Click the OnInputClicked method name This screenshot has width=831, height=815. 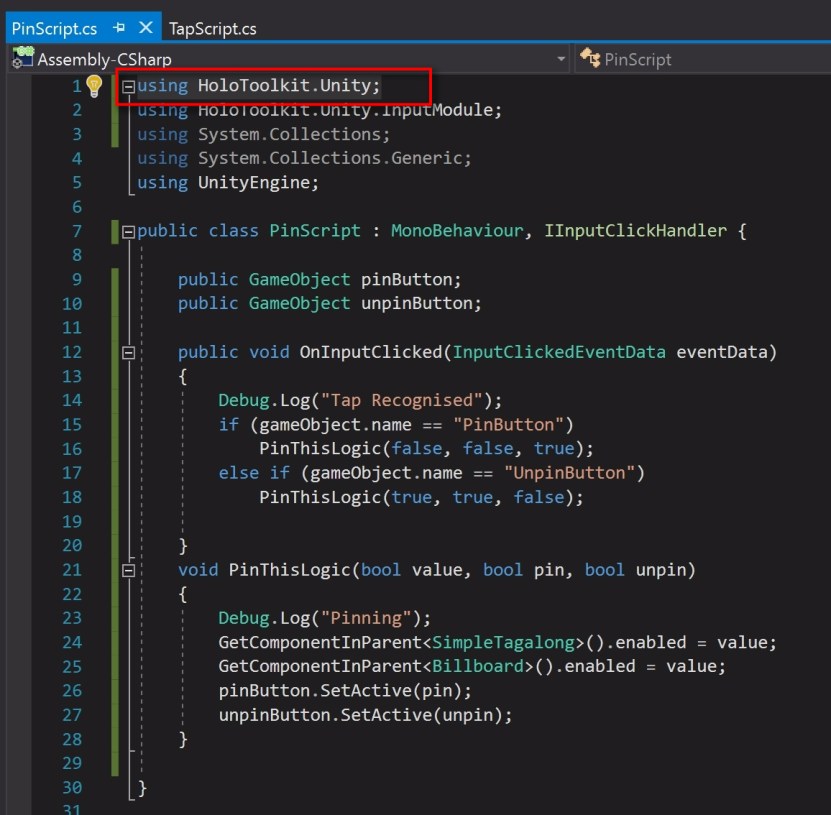(370, 352)
